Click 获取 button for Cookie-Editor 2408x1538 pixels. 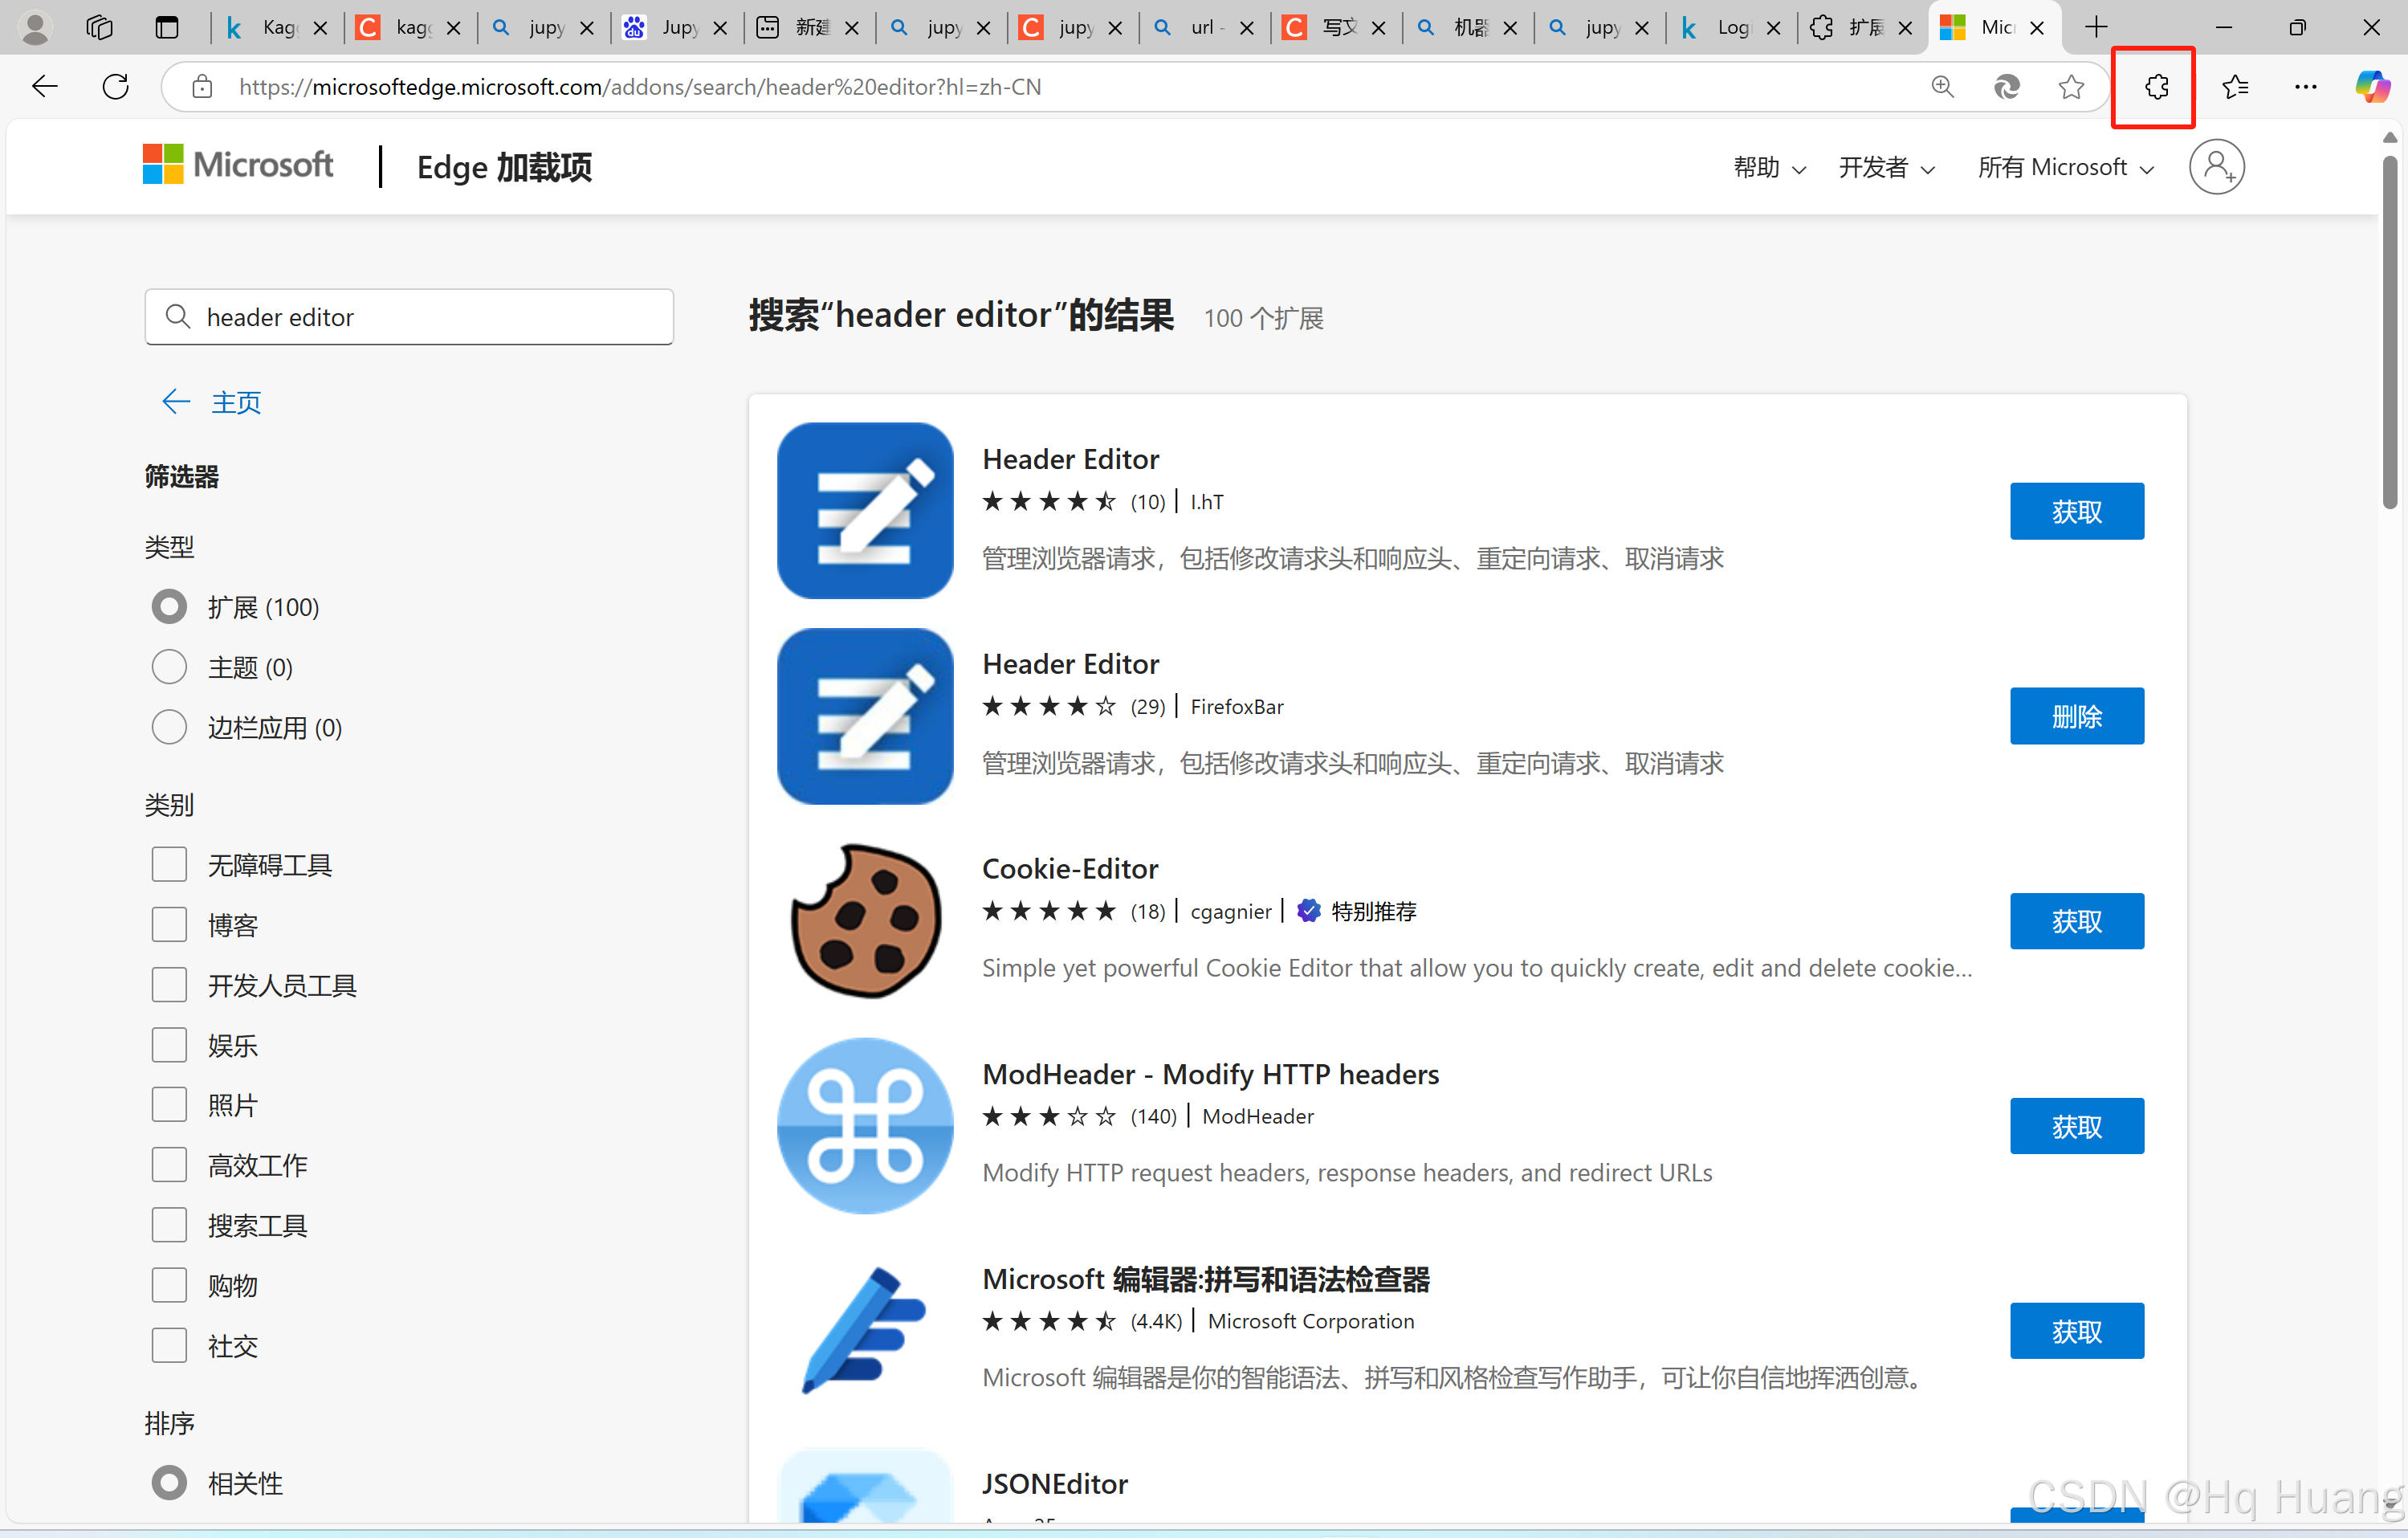2076,921
